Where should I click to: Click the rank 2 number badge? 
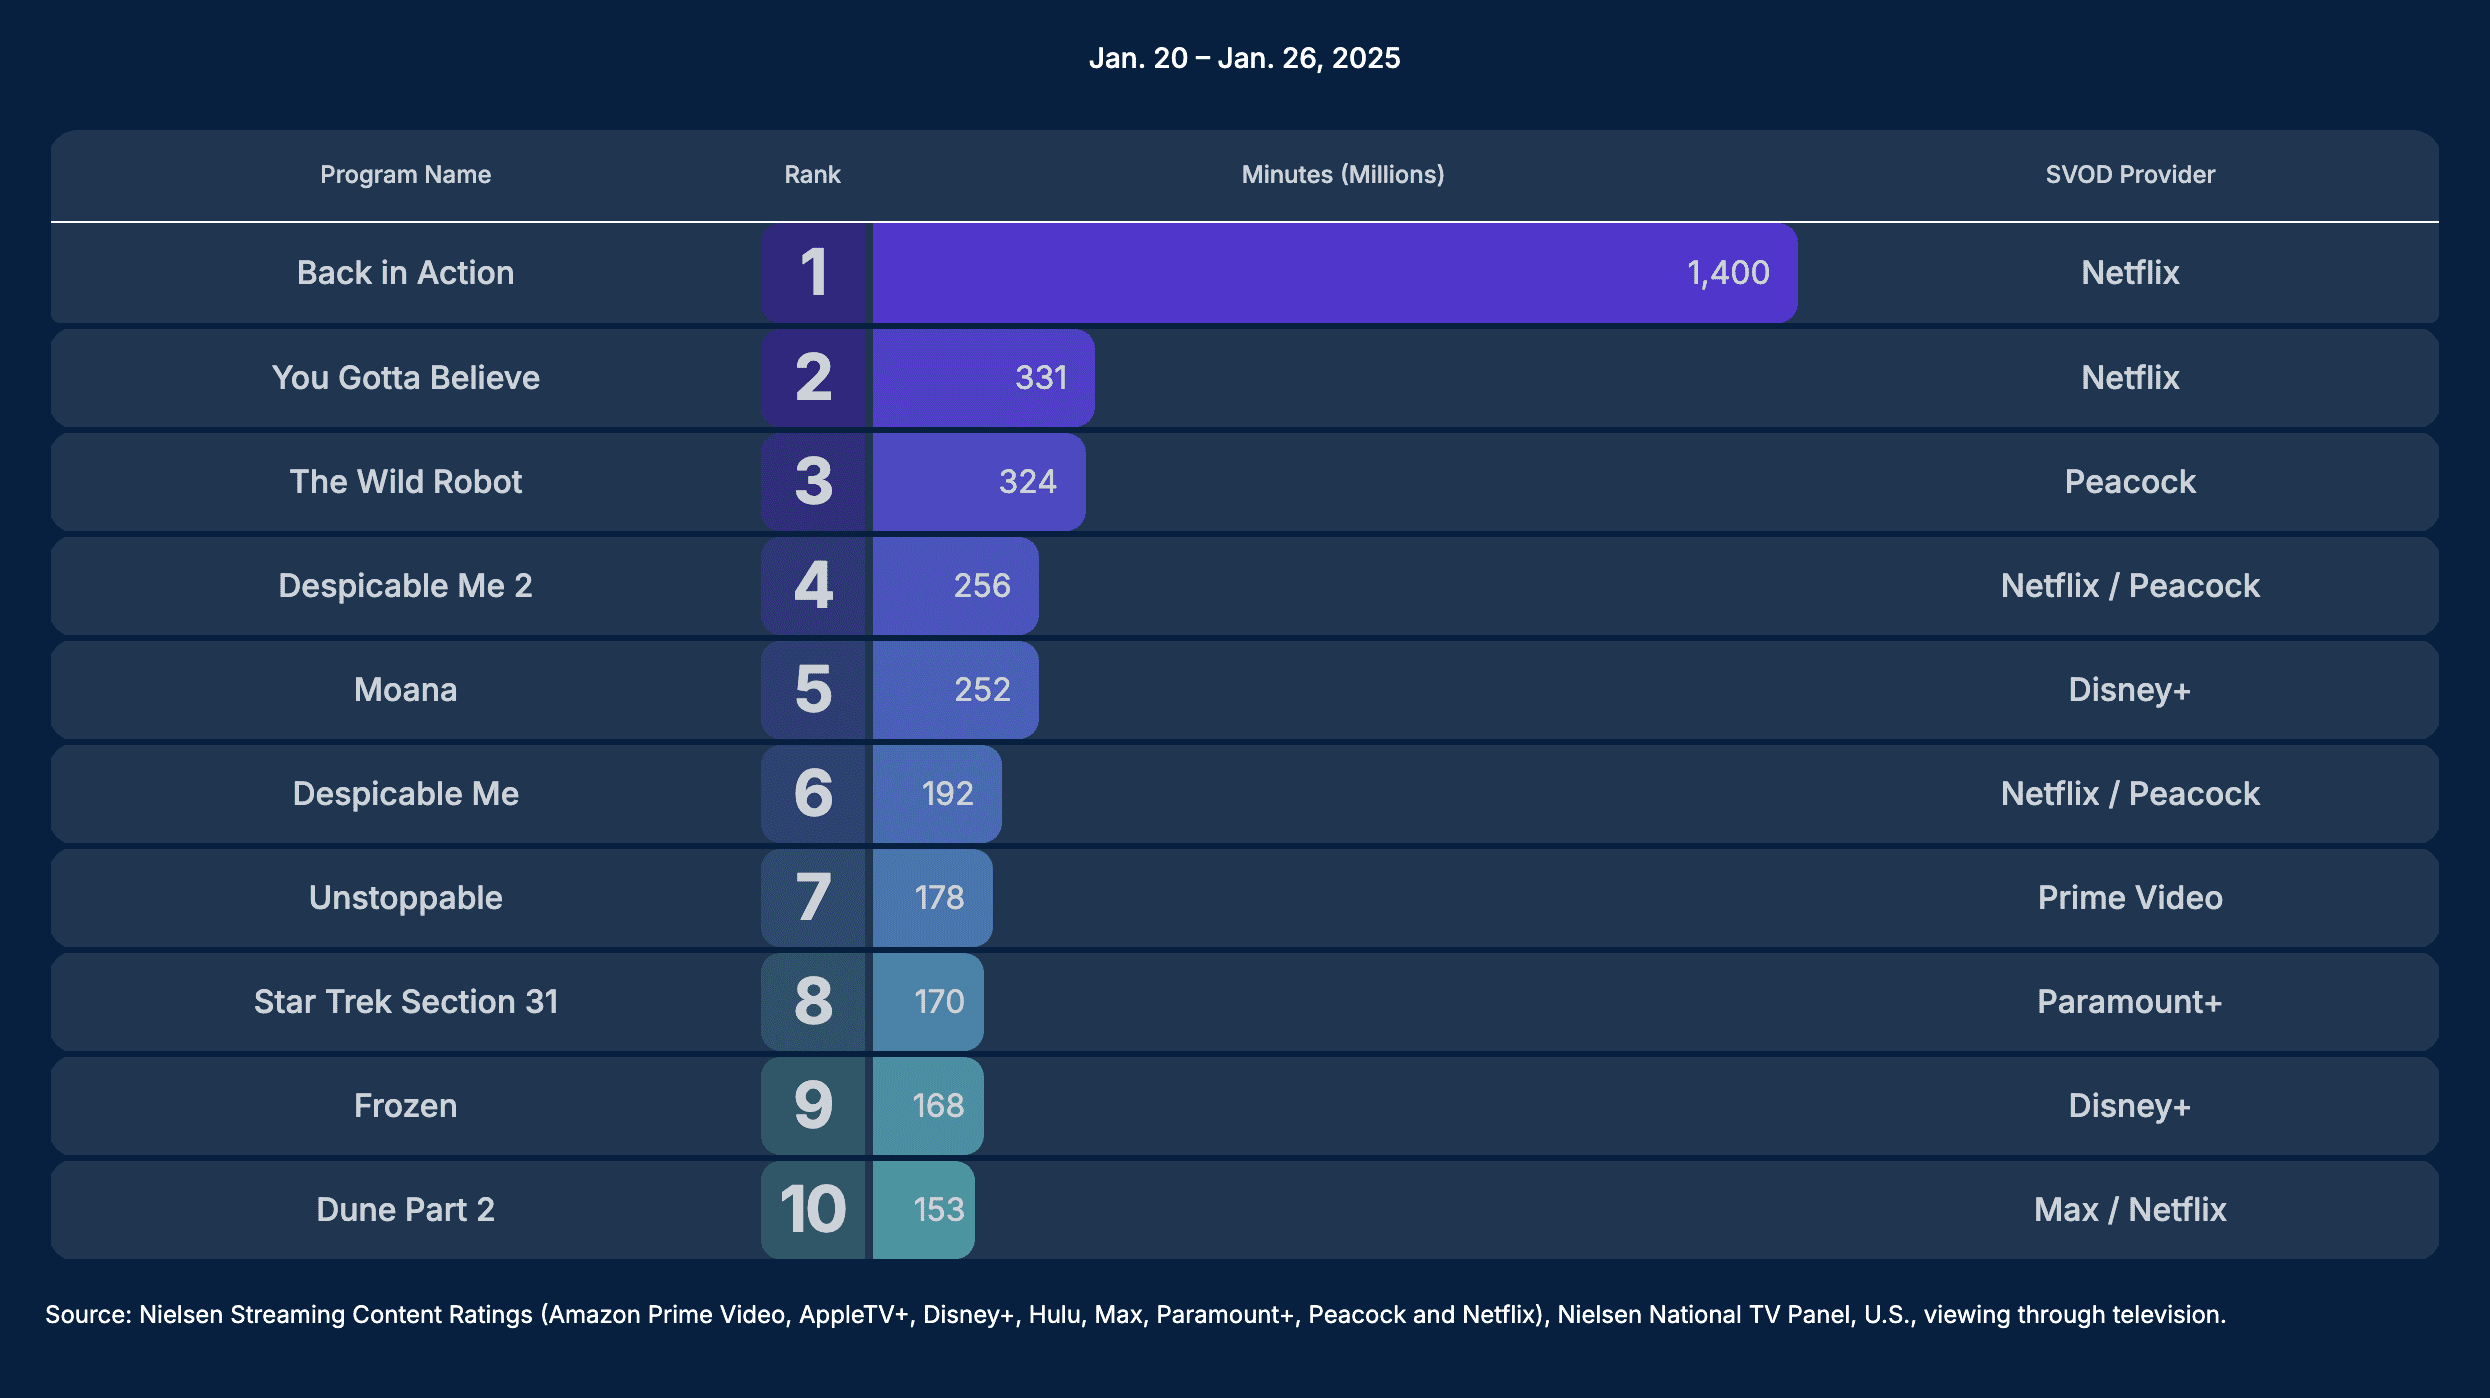[x=813, y=378]
